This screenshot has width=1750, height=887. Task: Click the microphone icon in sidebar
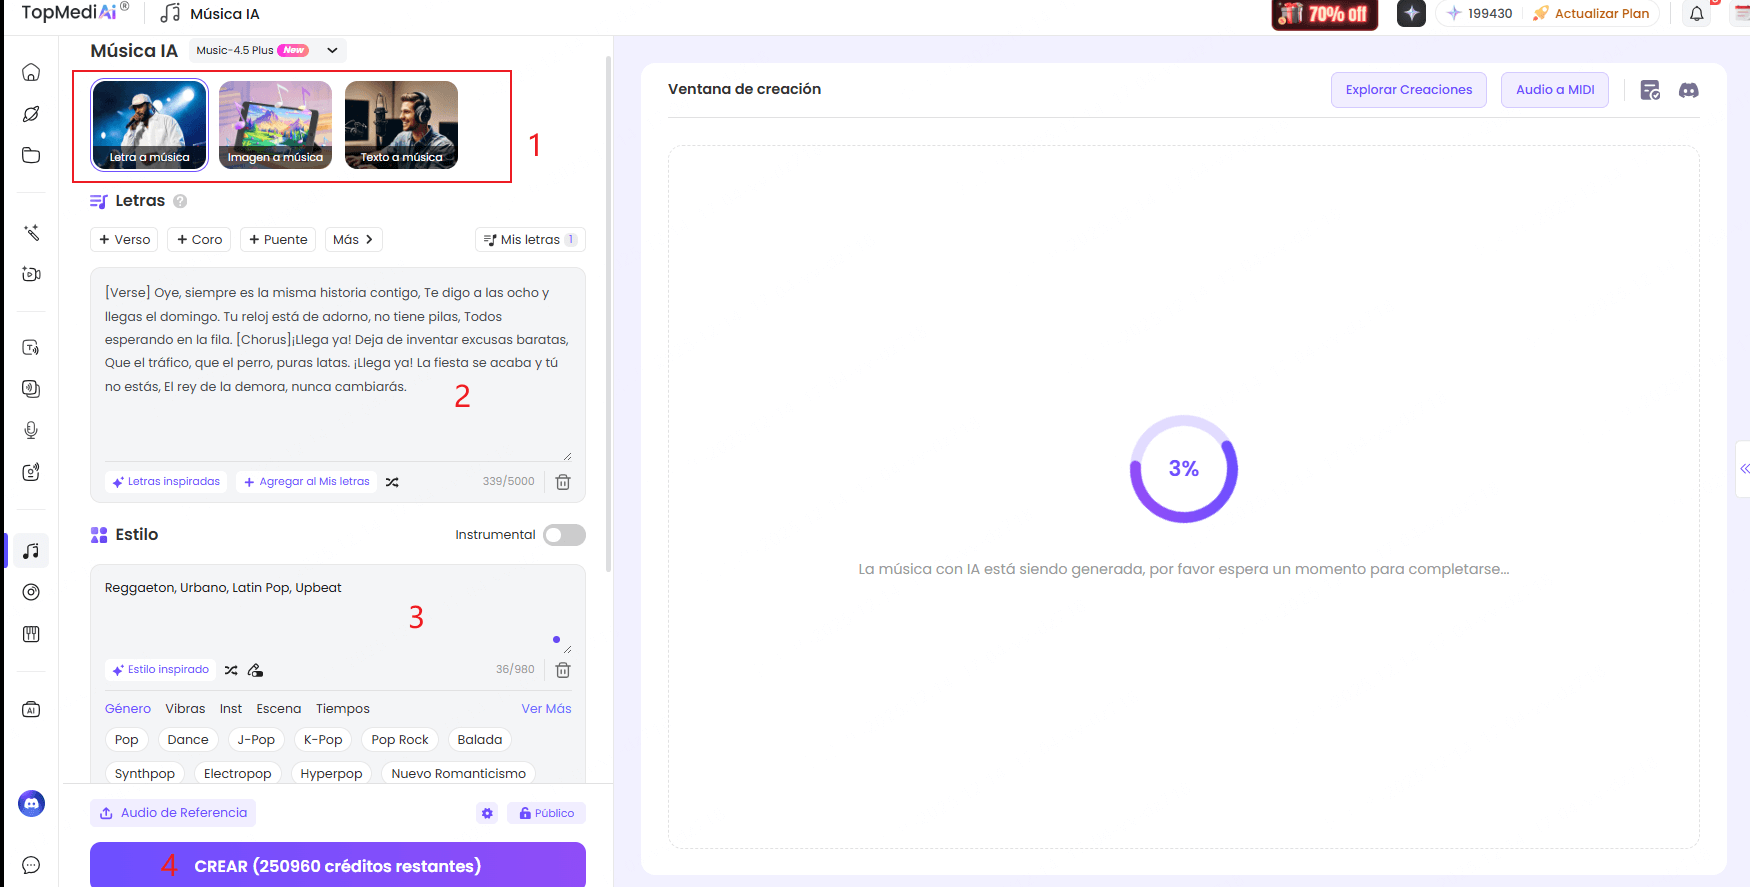[31, 430]
